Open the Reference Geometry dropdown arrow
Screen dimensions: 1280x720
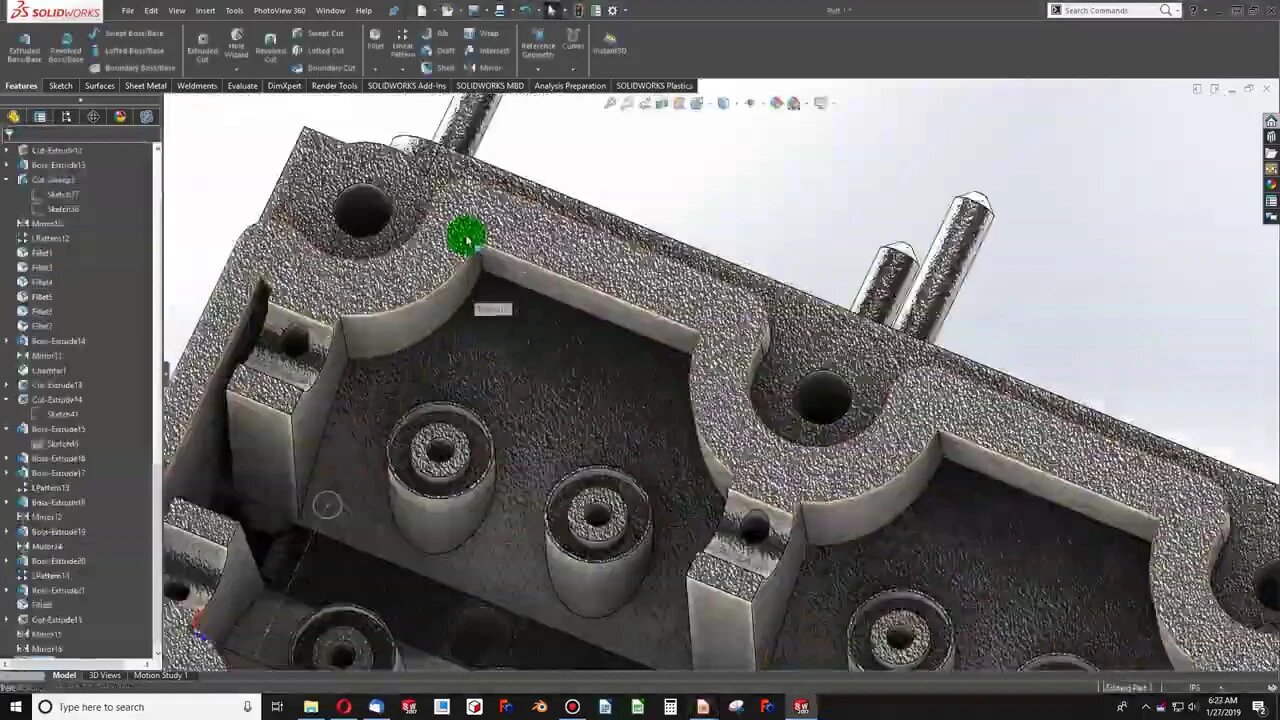(x=538, y=69)
